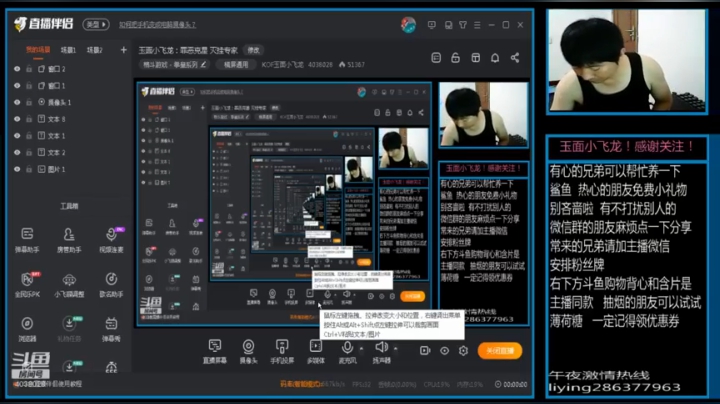The image size is (720, 404).
Task: Open the 全民乐PK tool
Action: tap(27, 285)
